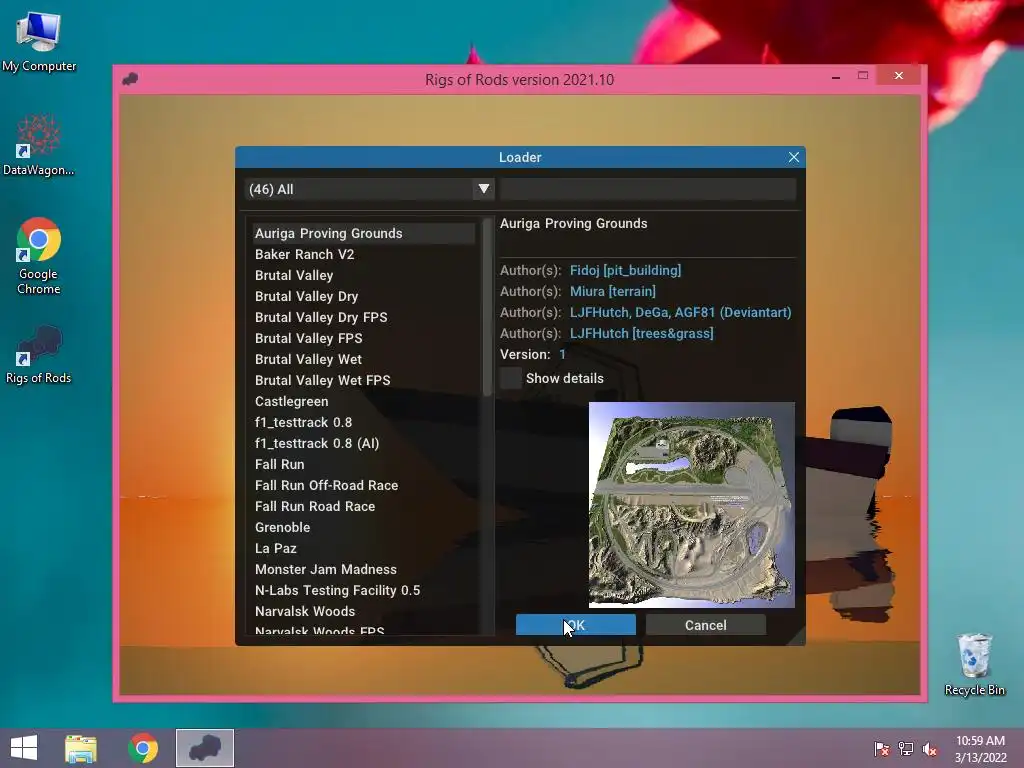Click the Loader dialog title bar
Viewport: 1024px width, 768px height.
tap(520, 157)
